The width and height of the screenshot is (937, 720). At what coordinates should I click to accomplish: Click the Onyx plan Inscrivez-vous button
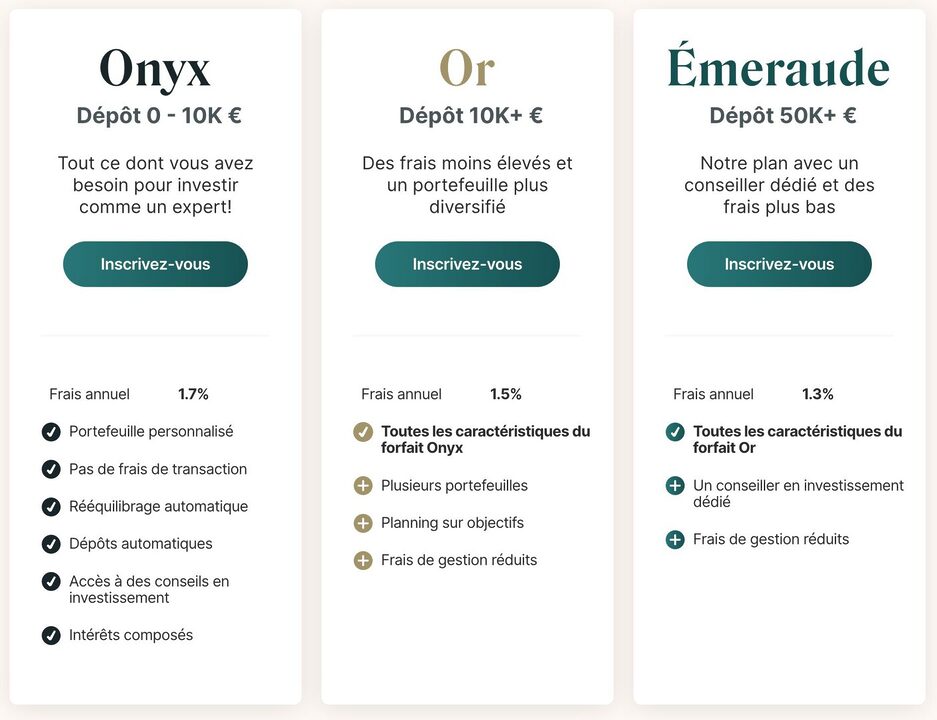point(155,264)
